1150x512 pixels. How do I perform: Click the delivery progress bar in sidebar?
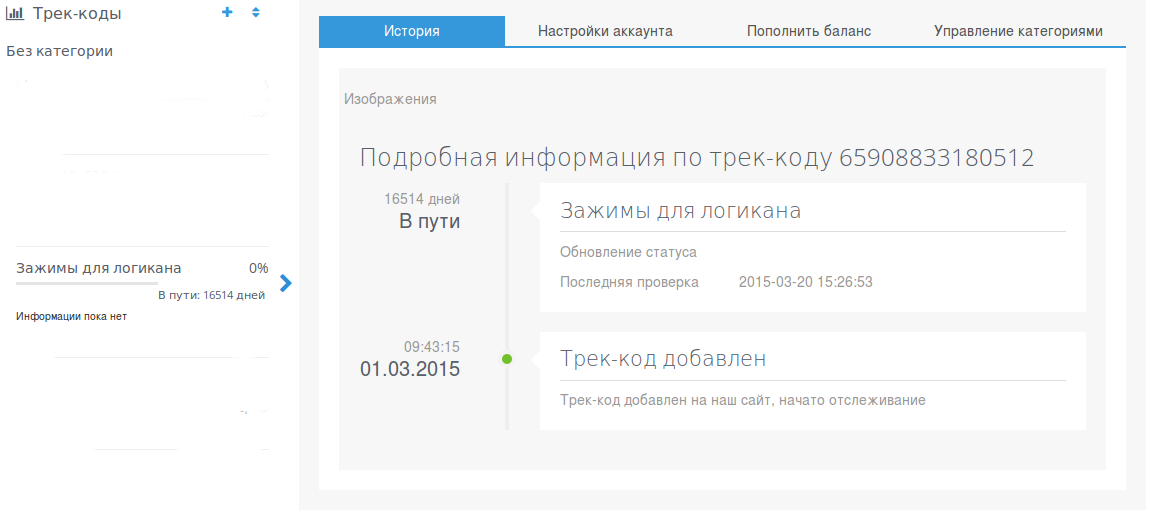coord(87,284)
